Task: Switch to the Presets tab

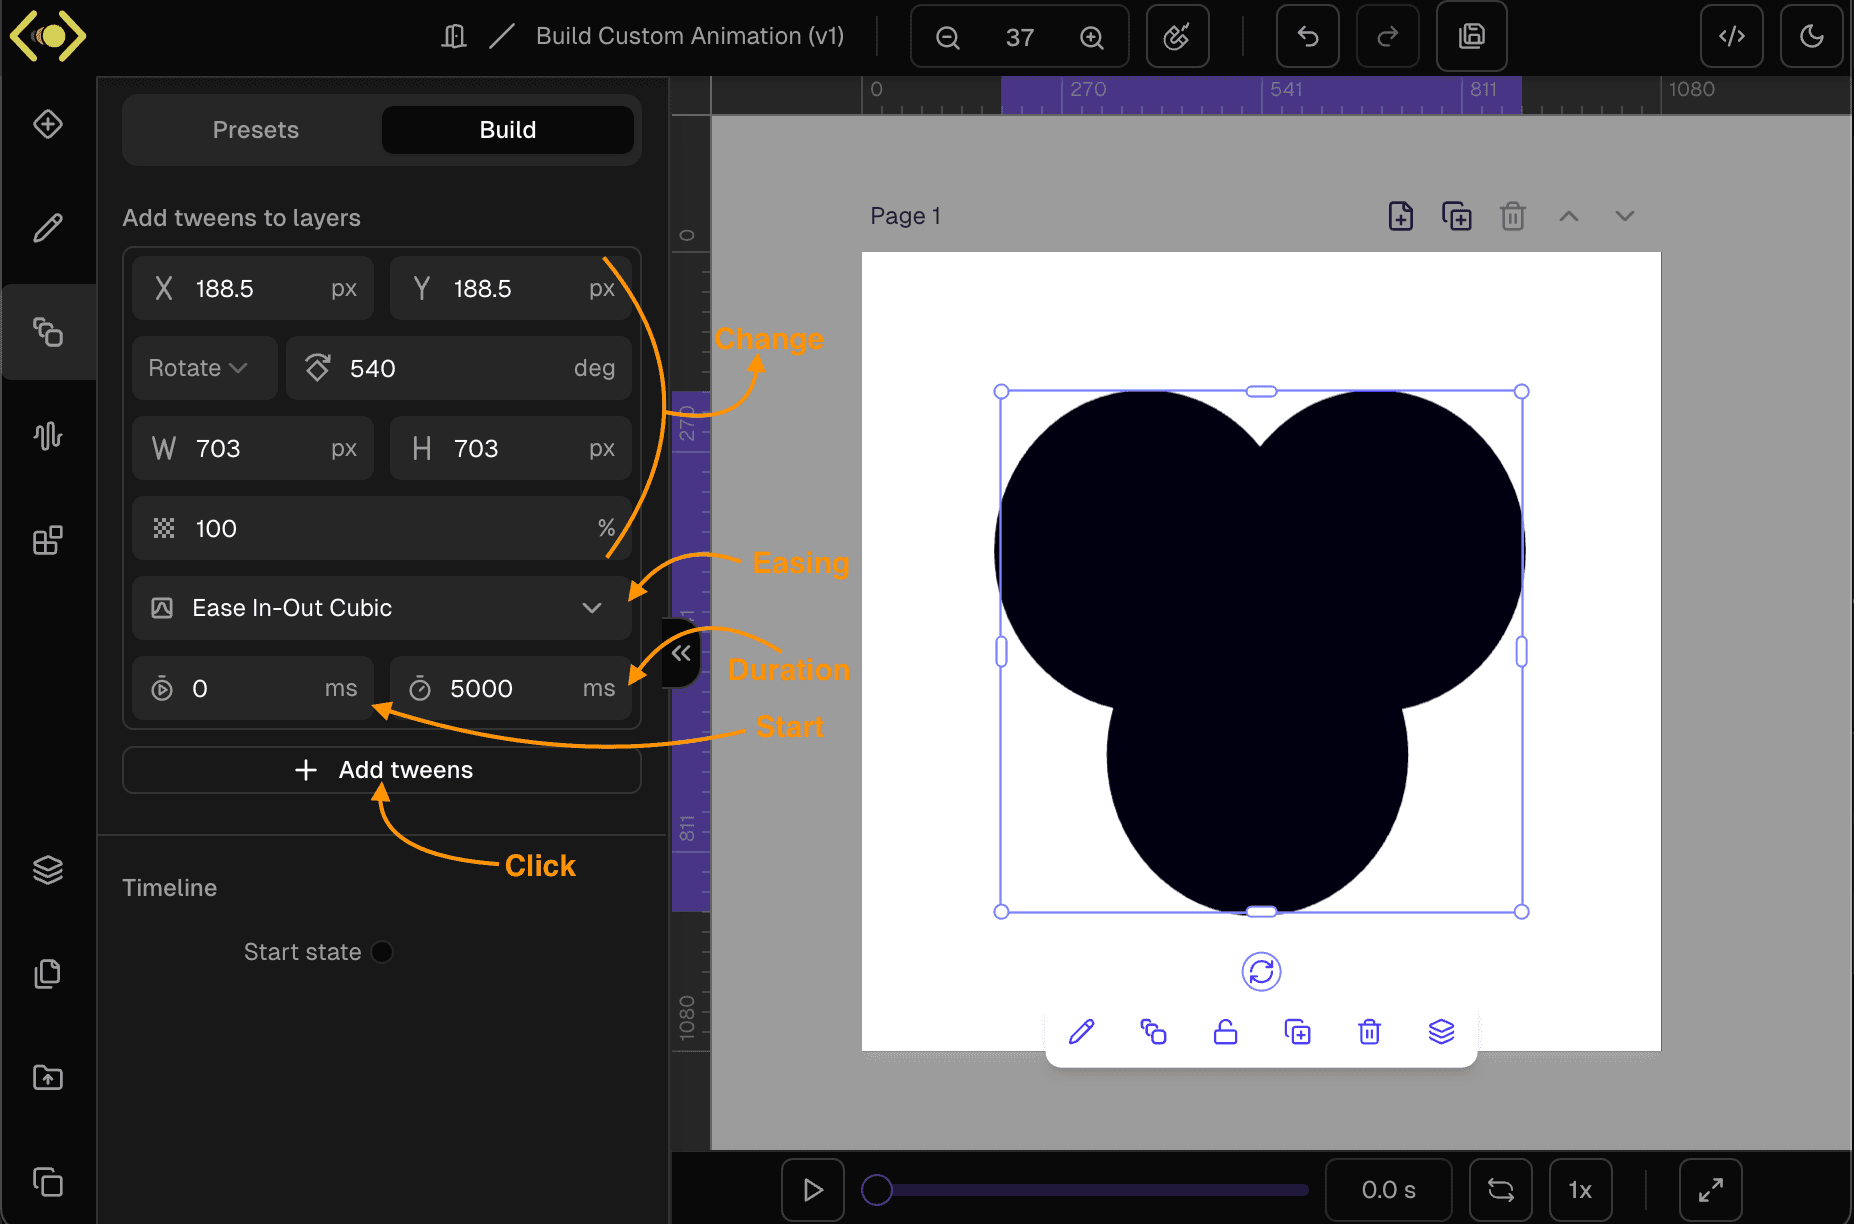Action: pyautogui.click(x=255, y=130)
